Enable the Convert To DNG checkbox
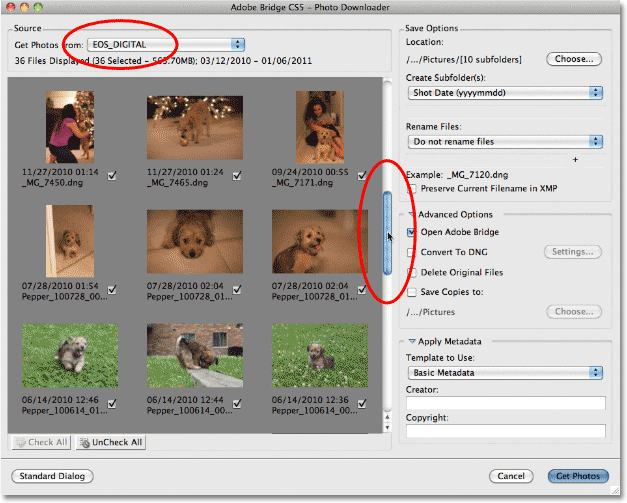This screenshot has width=627, height=503. [x=411, y=252]
